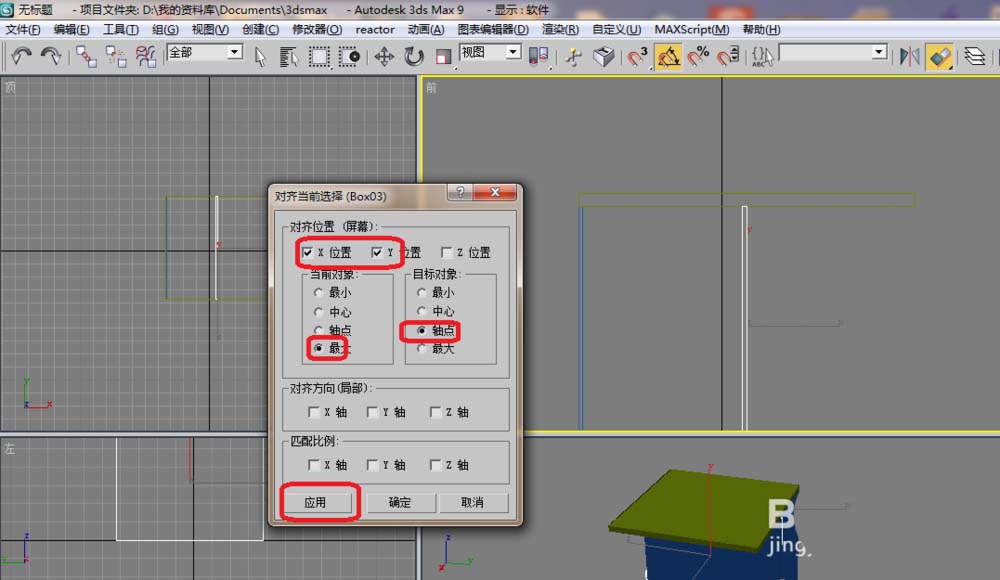Click the Mirror tool icon
The image size is (1000, 580).
coord(909,56)
